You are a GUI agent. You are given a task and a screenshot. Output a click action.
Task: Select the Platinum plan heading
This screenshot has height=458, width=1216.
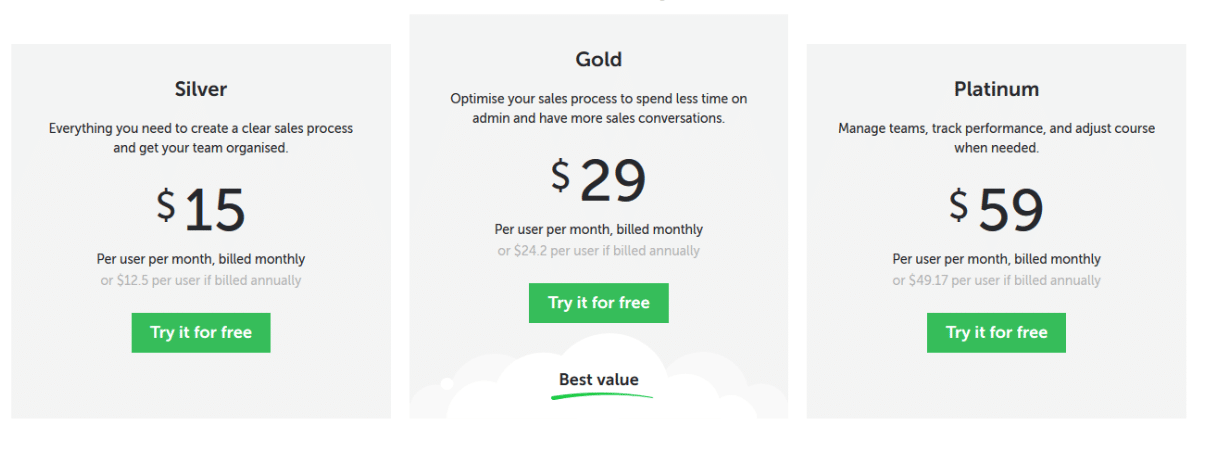[997, 89]
